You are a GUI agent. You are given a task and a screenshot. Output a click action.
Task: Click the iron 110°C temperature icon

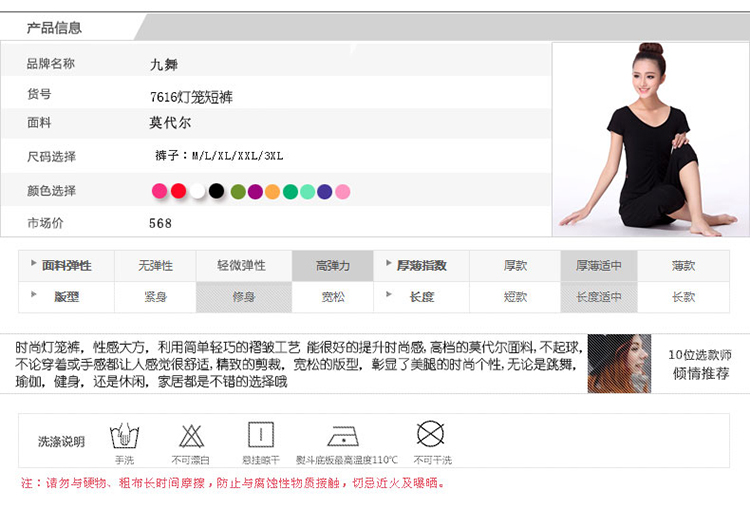point(343,436)
